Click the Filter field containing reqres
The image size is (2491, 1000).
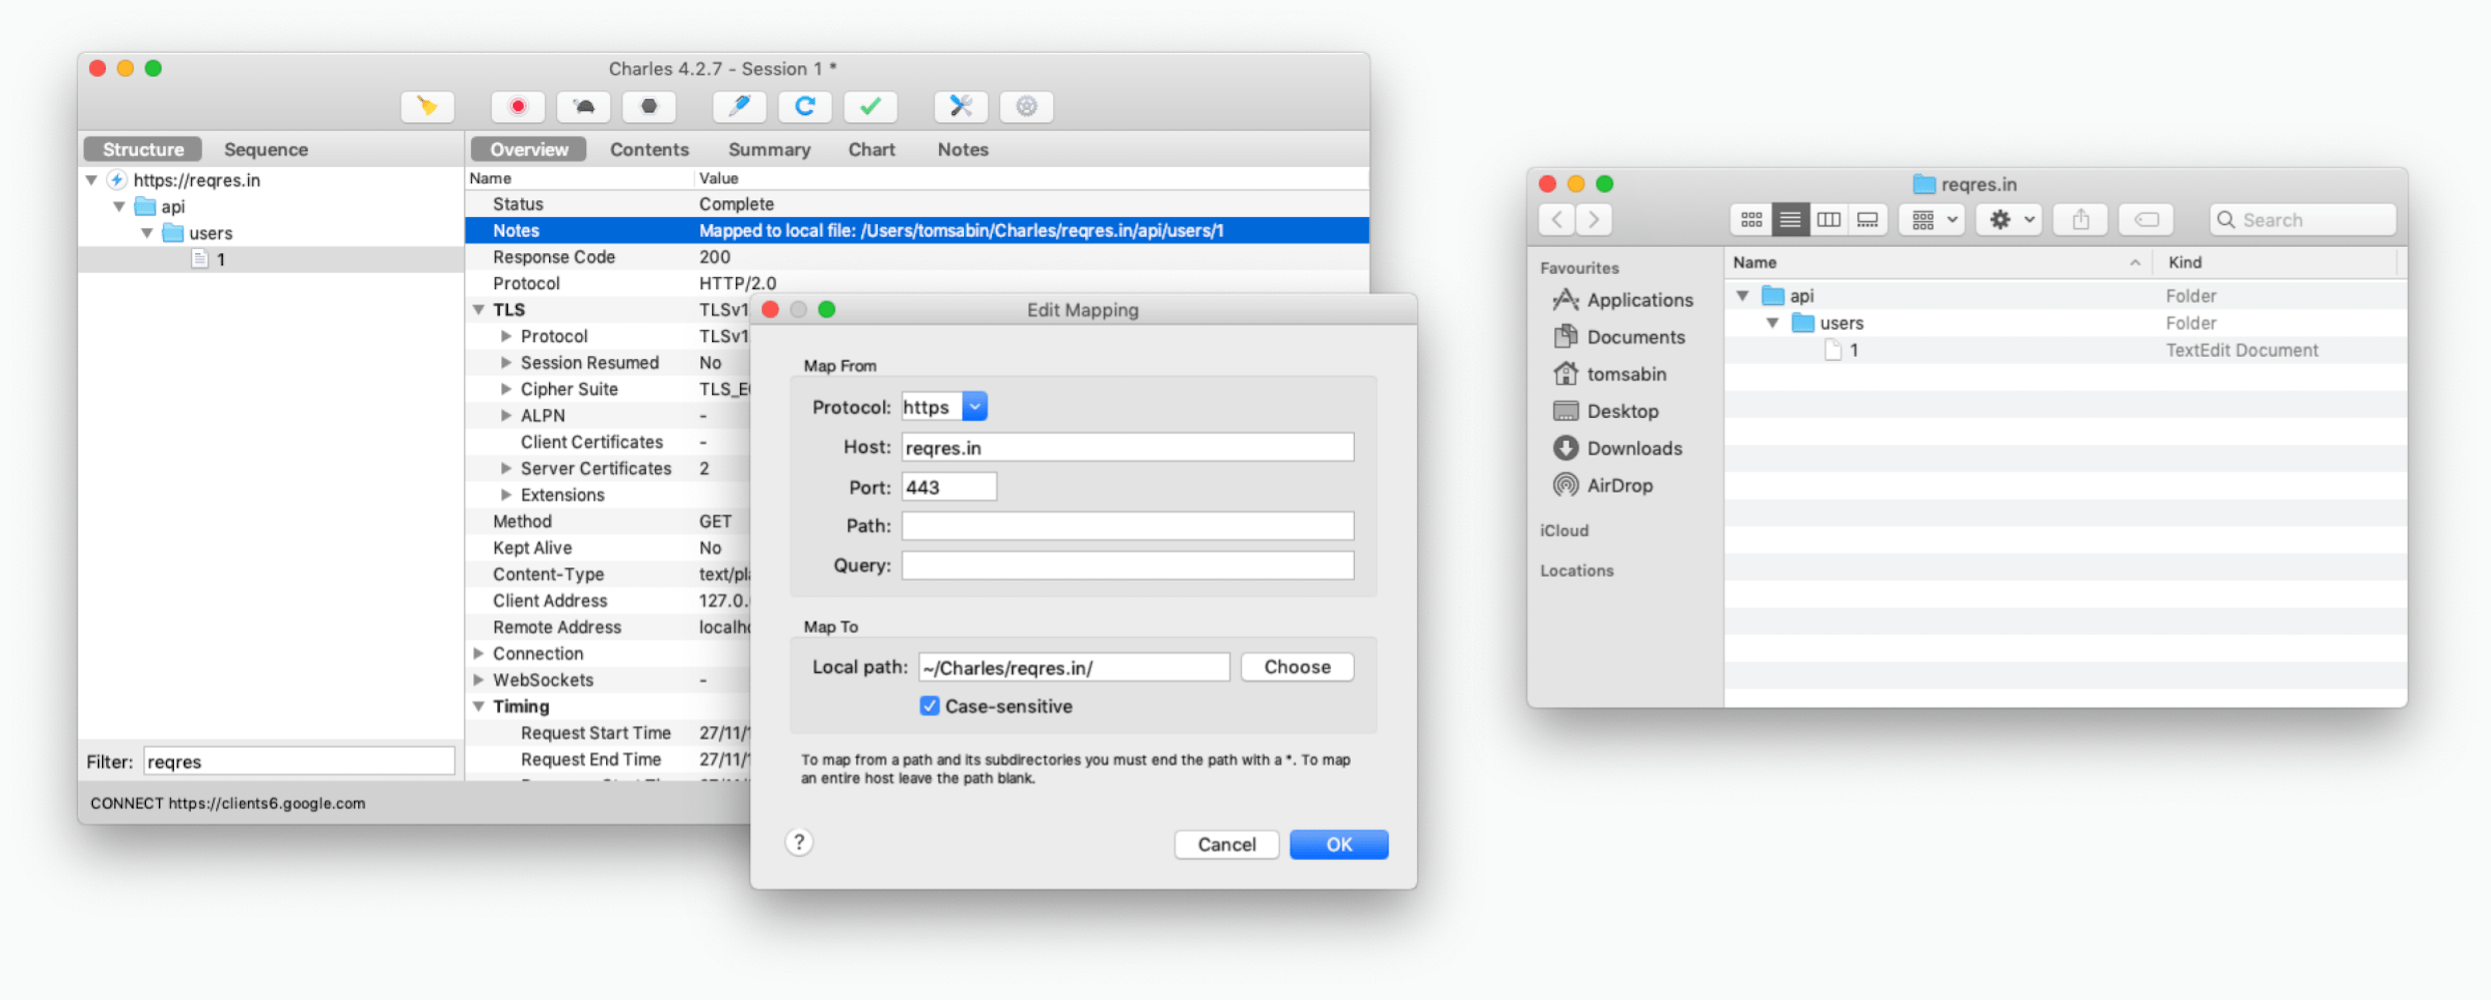(299, 761)
